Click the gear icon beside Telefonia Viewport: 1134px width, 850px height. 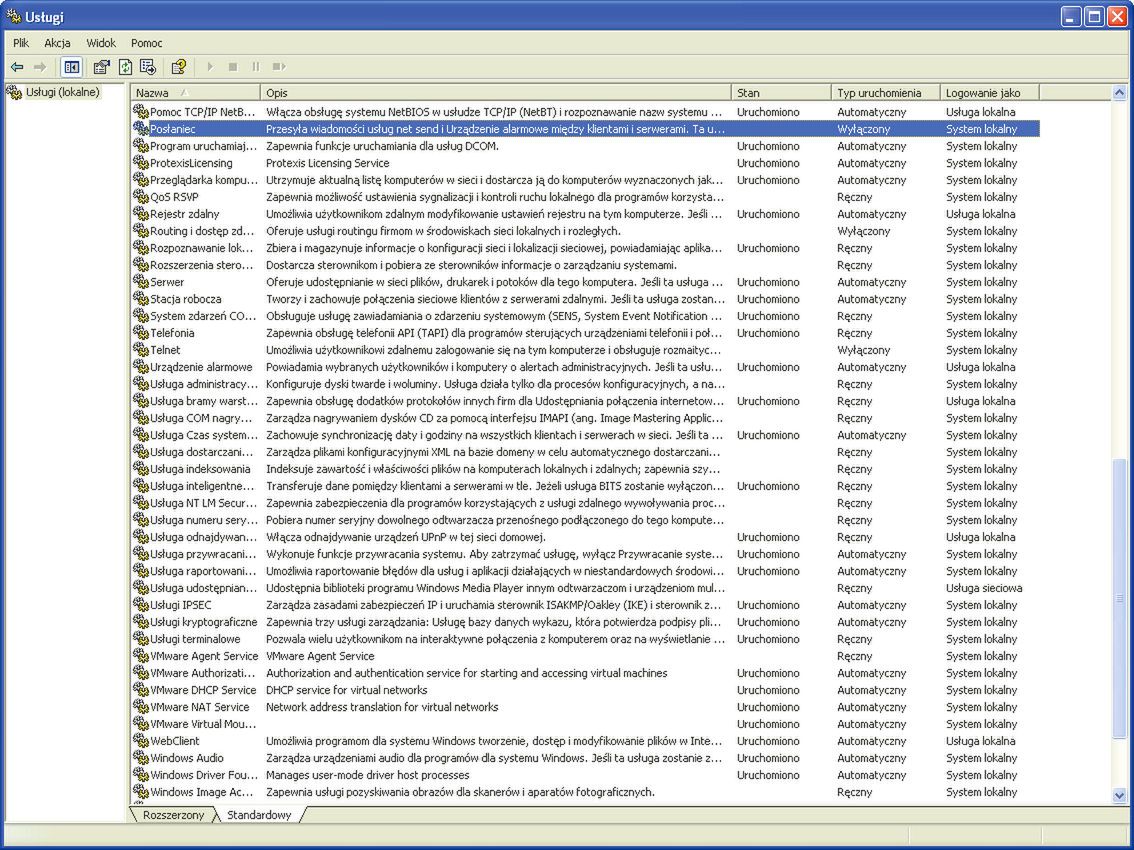141,333
